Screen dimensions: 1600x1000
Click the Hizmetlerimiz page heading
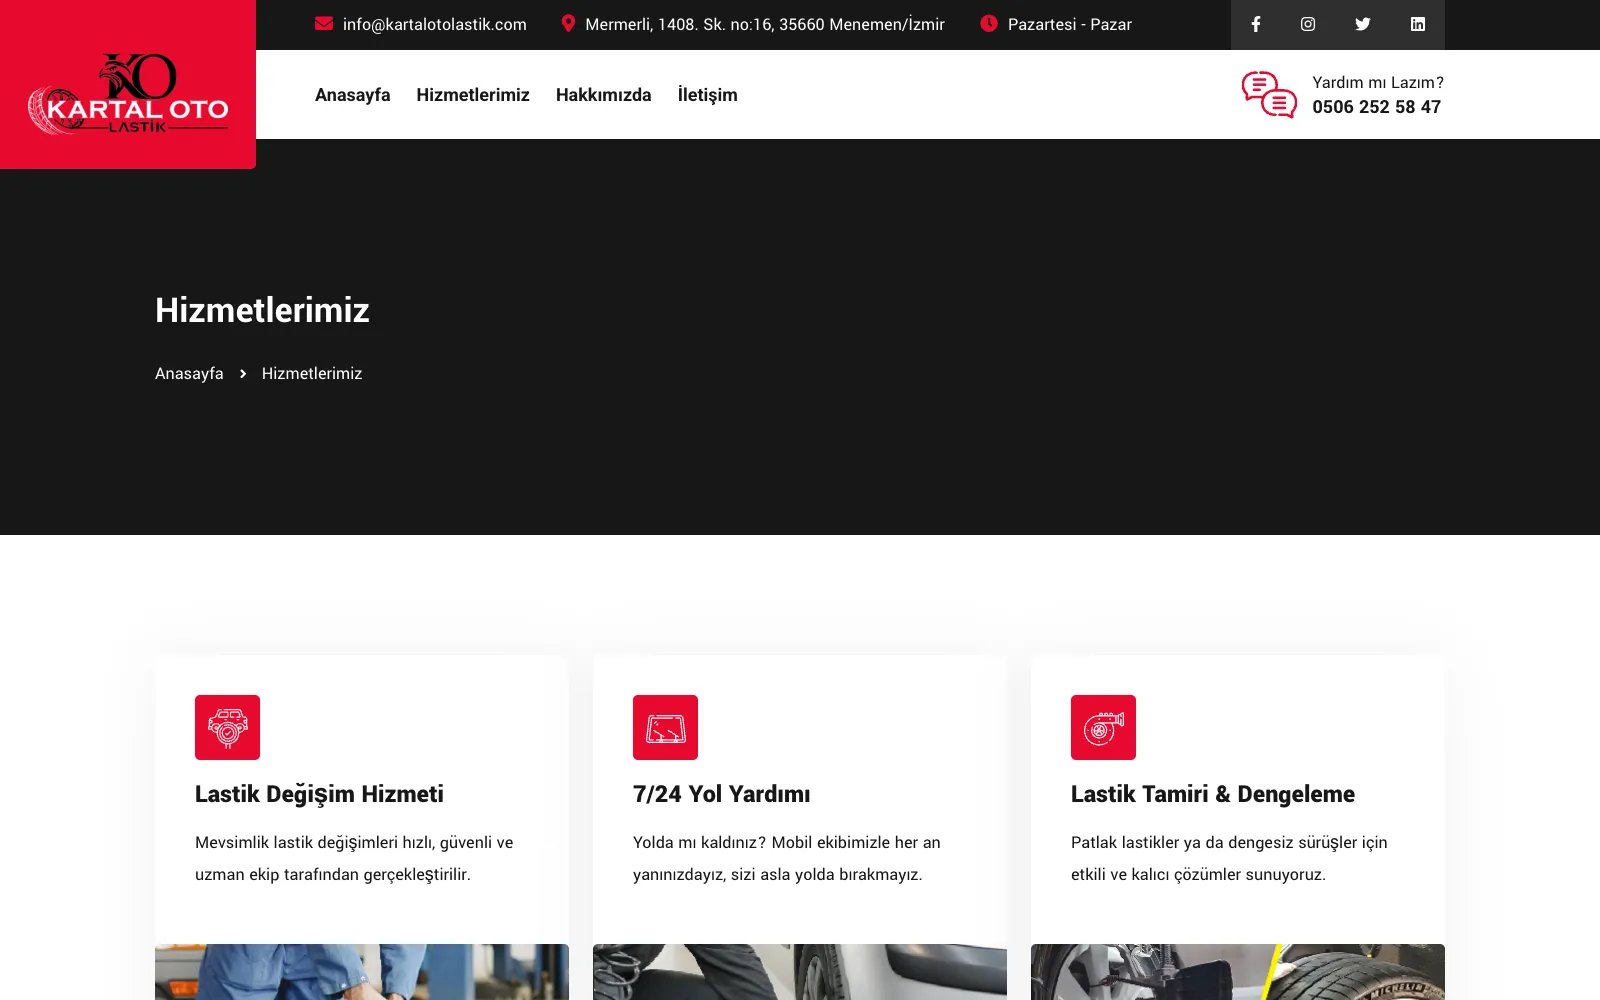click(262, 310)
